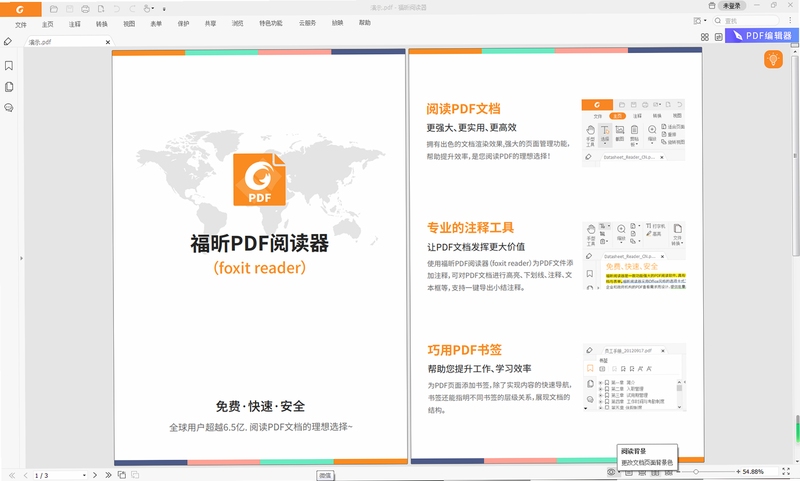
Task: Click the orange Foxit logo button
Action: [x=20, y=9]
